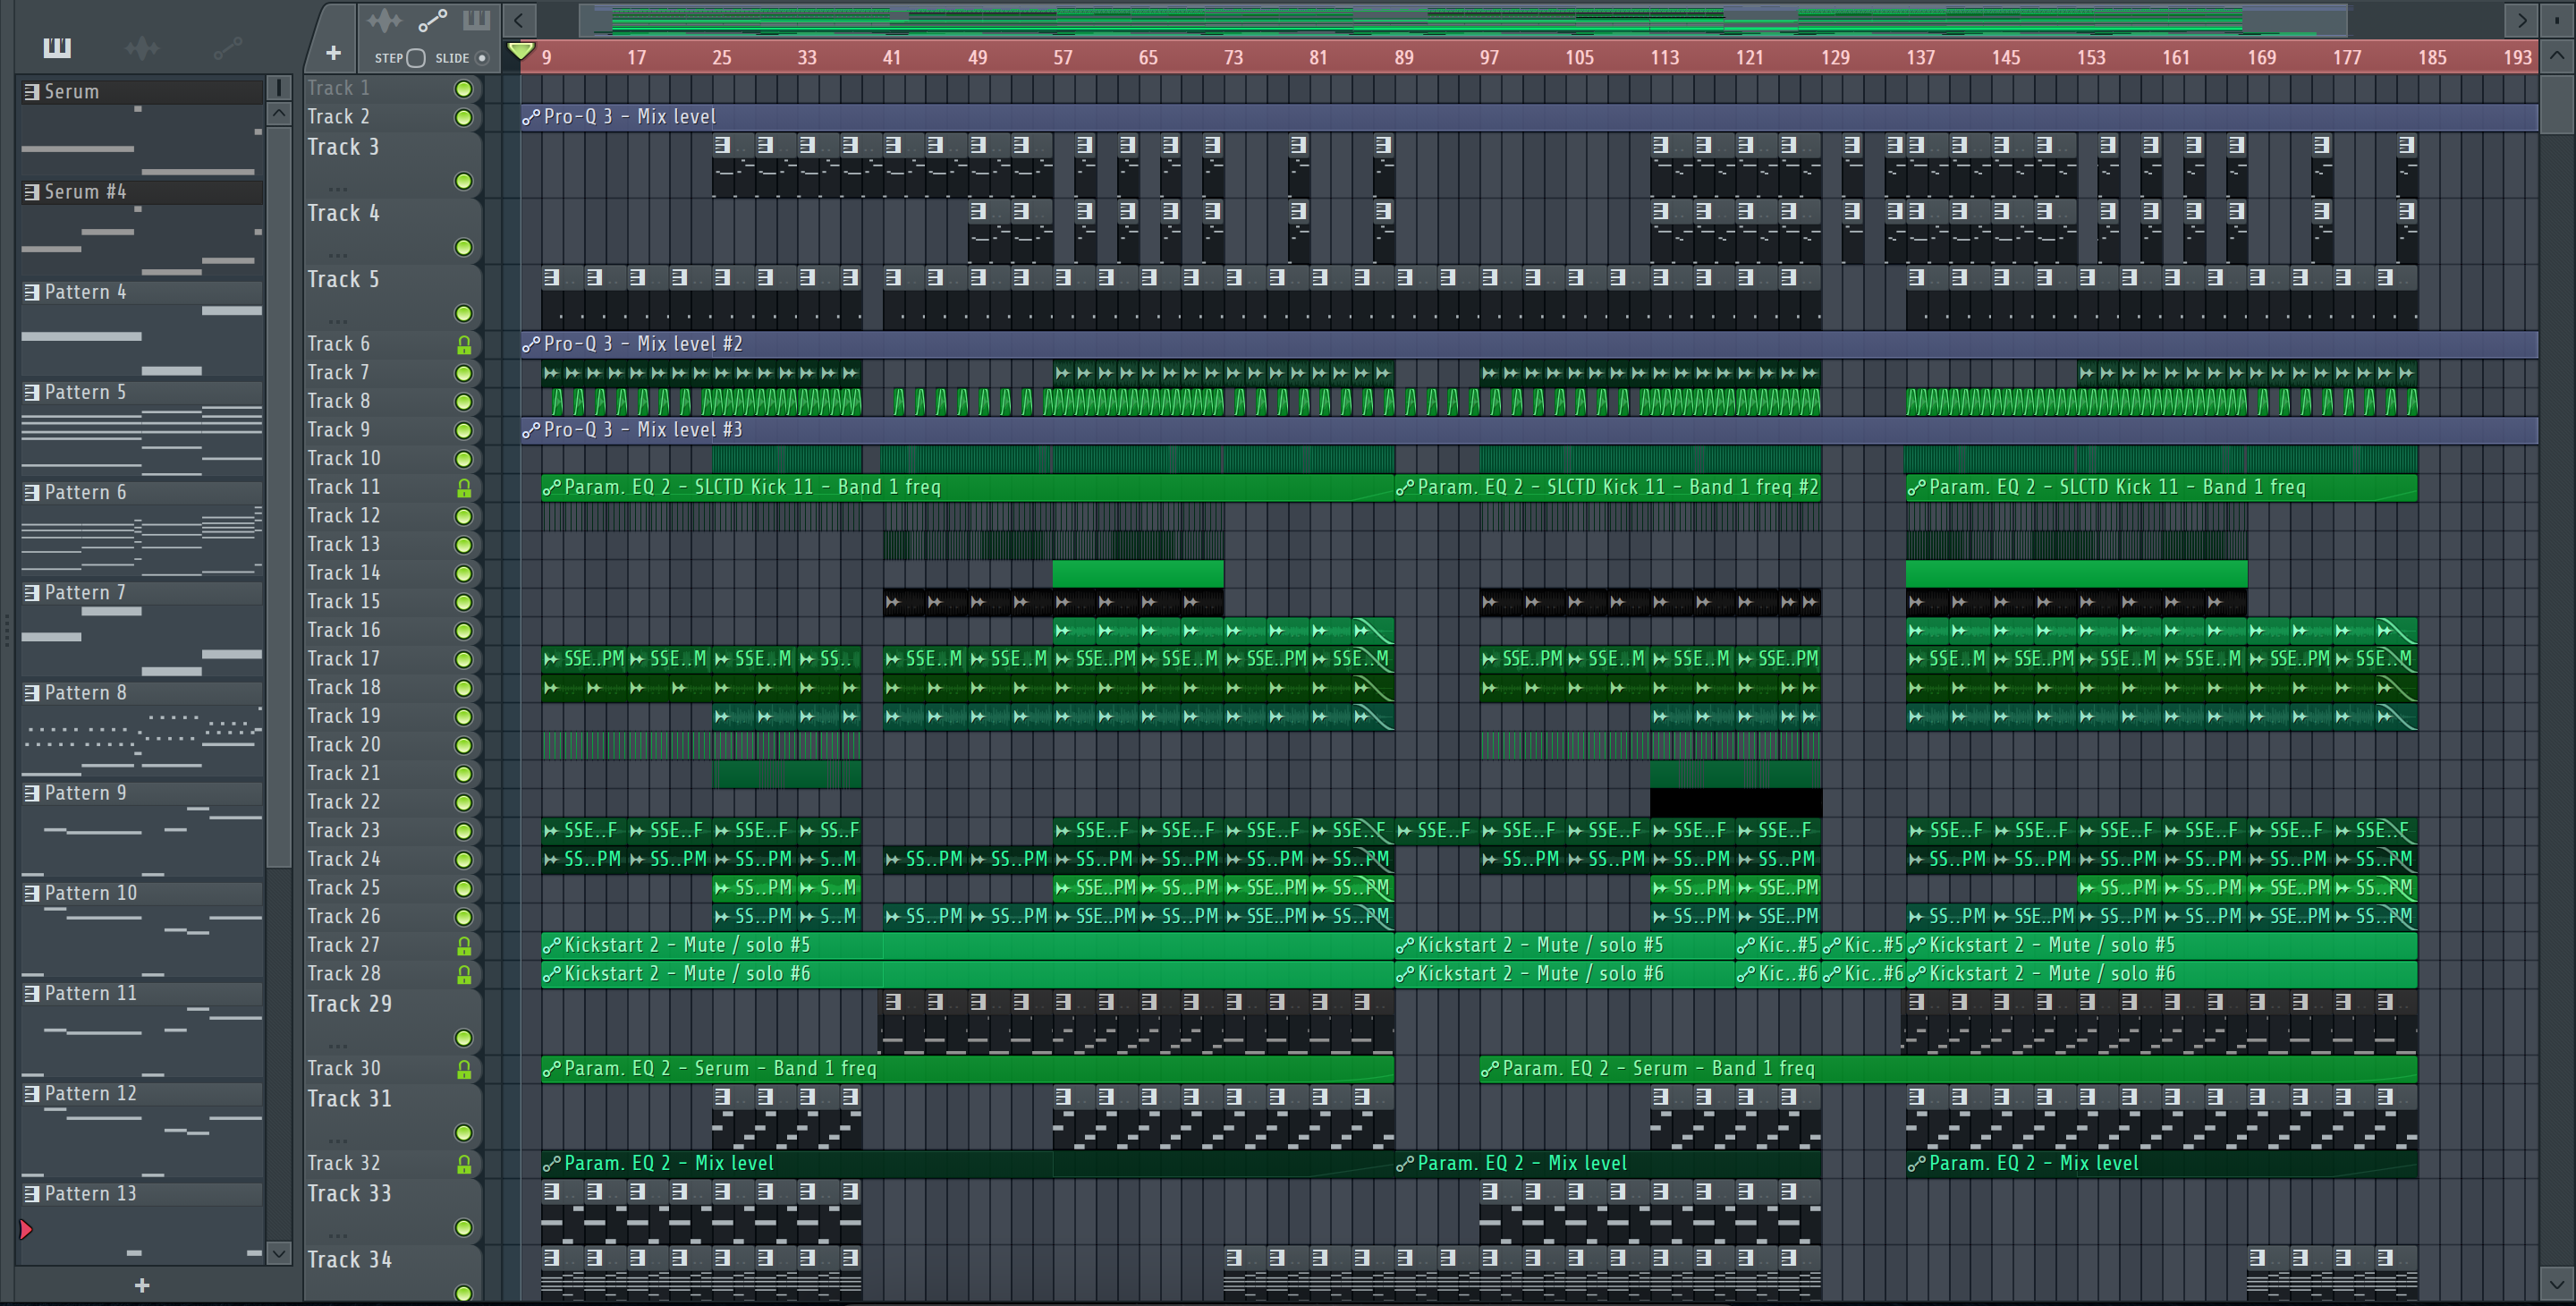This screenshot has height=1306, width=2576.
Task: Click the timeline scroll-right arrow
Action: click(x=2521, y=19)
